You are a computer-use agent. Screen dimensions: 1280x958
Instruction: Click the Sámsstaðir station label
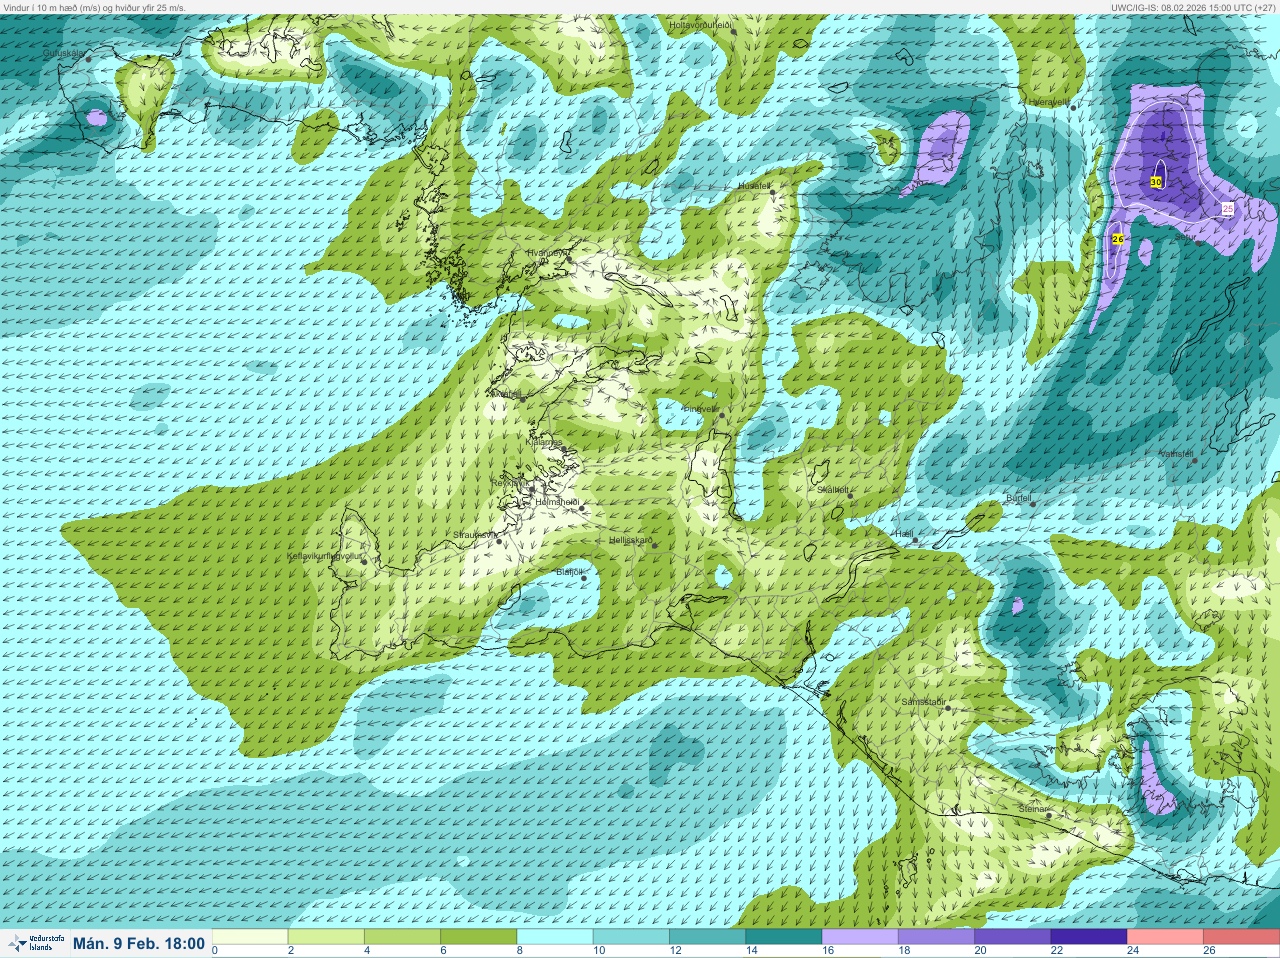pyautogui.click(x=923, y=703)
